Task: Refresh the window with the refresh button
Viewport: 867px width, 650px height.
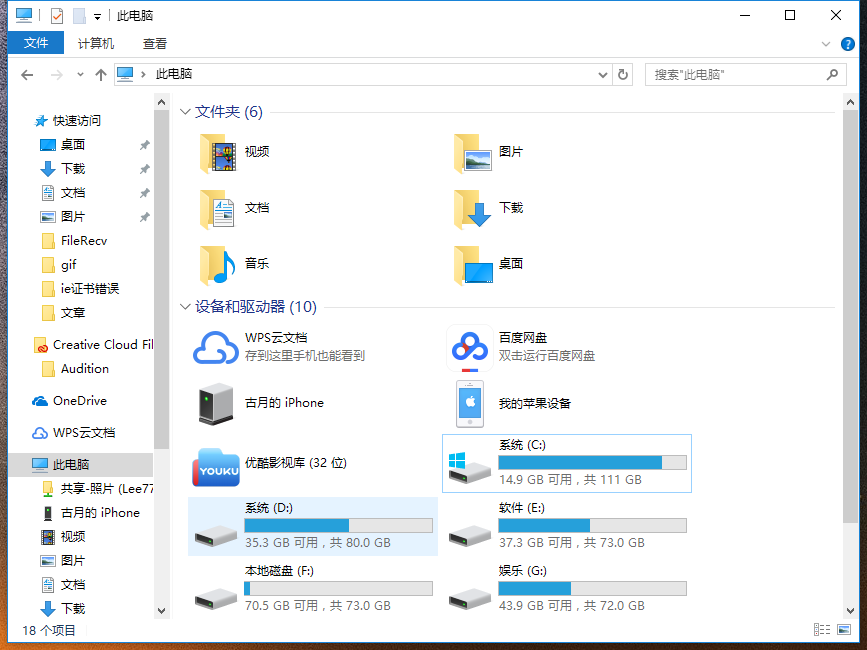Action: [622, 75]
